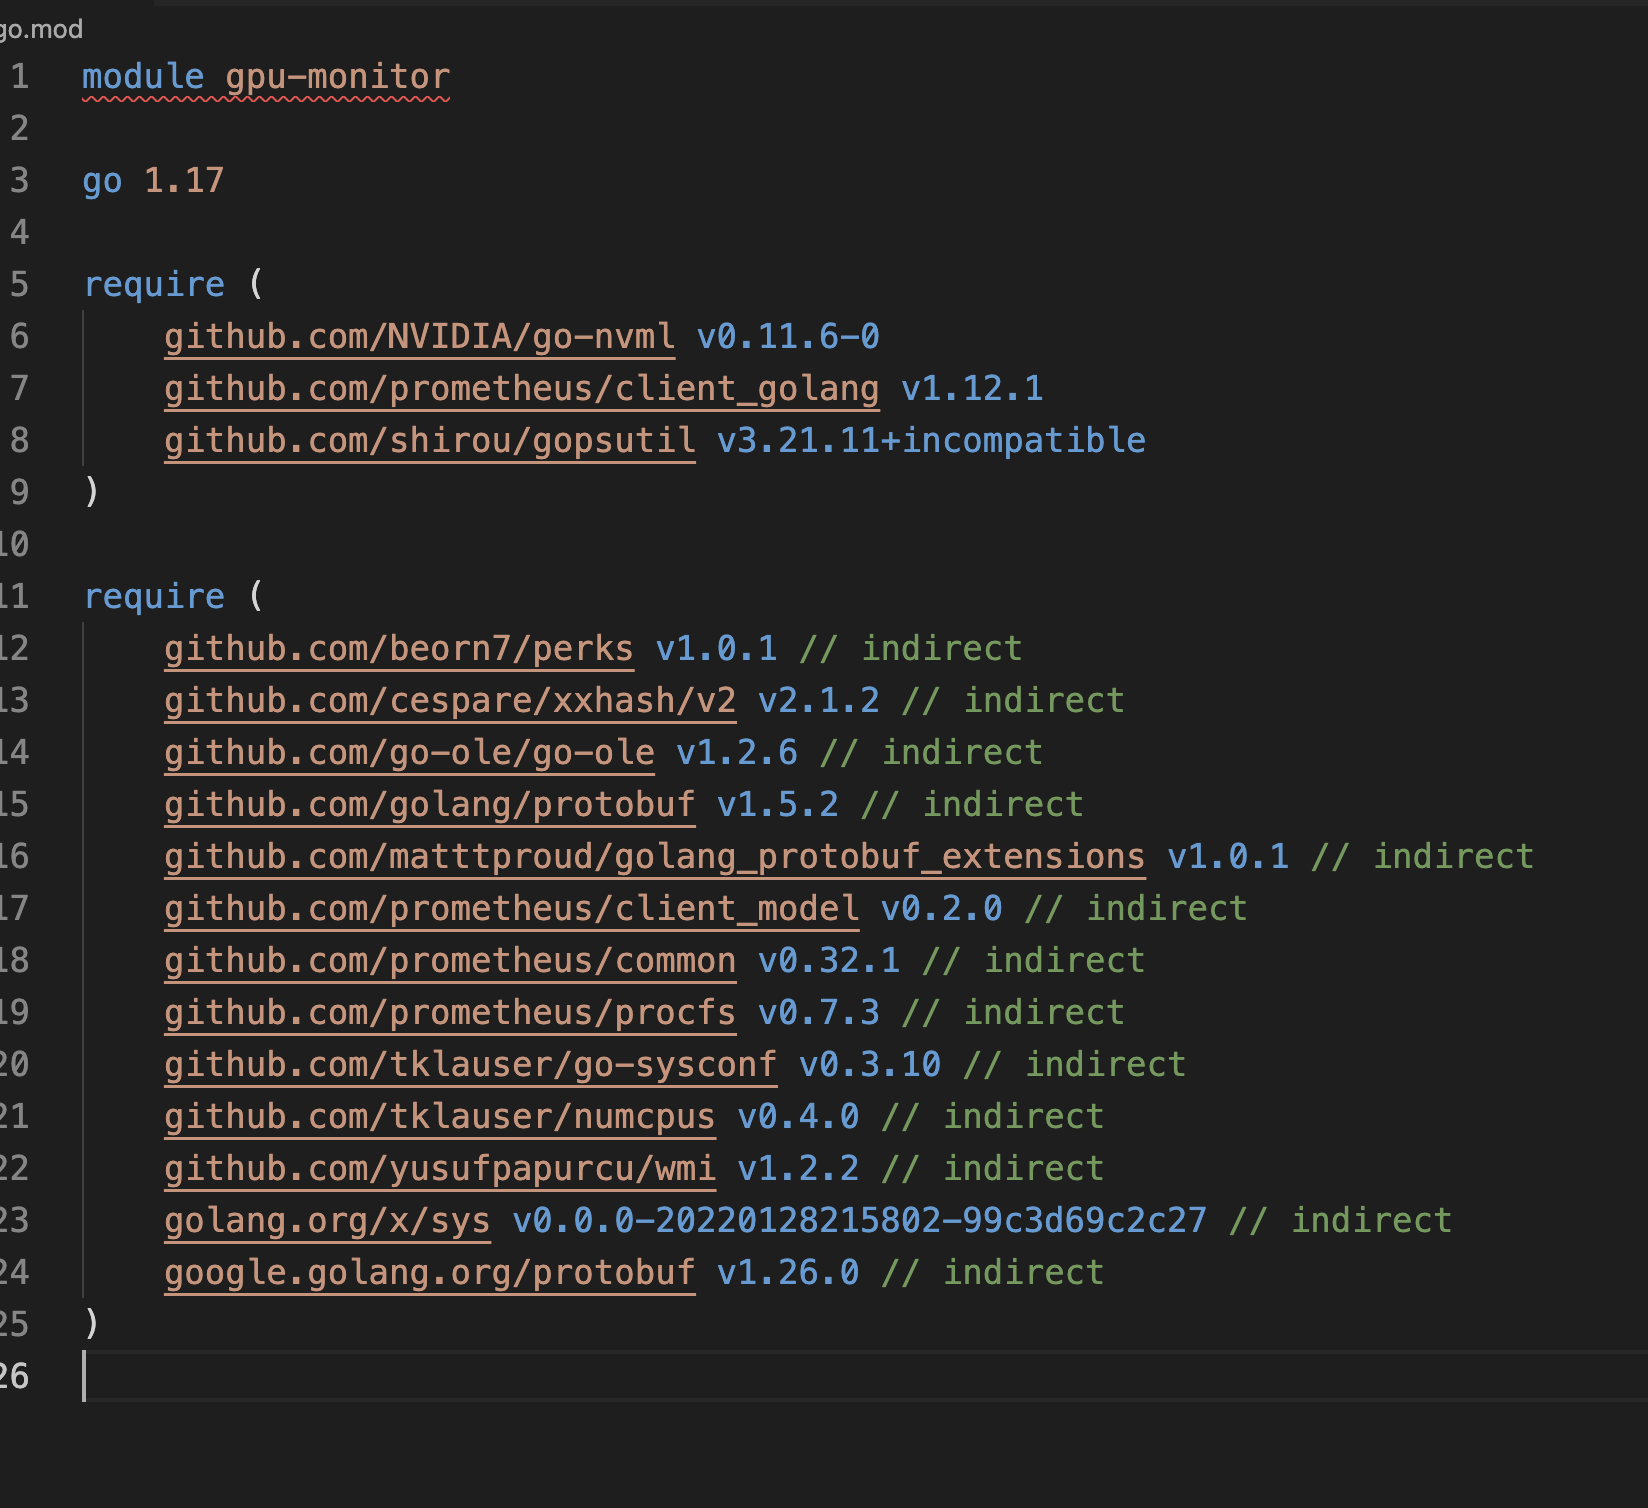The image size is (1648, 1508).
Task: Click the closing parenthesis on line 25
Action: pyautogui.click(x=92, y=1325)
